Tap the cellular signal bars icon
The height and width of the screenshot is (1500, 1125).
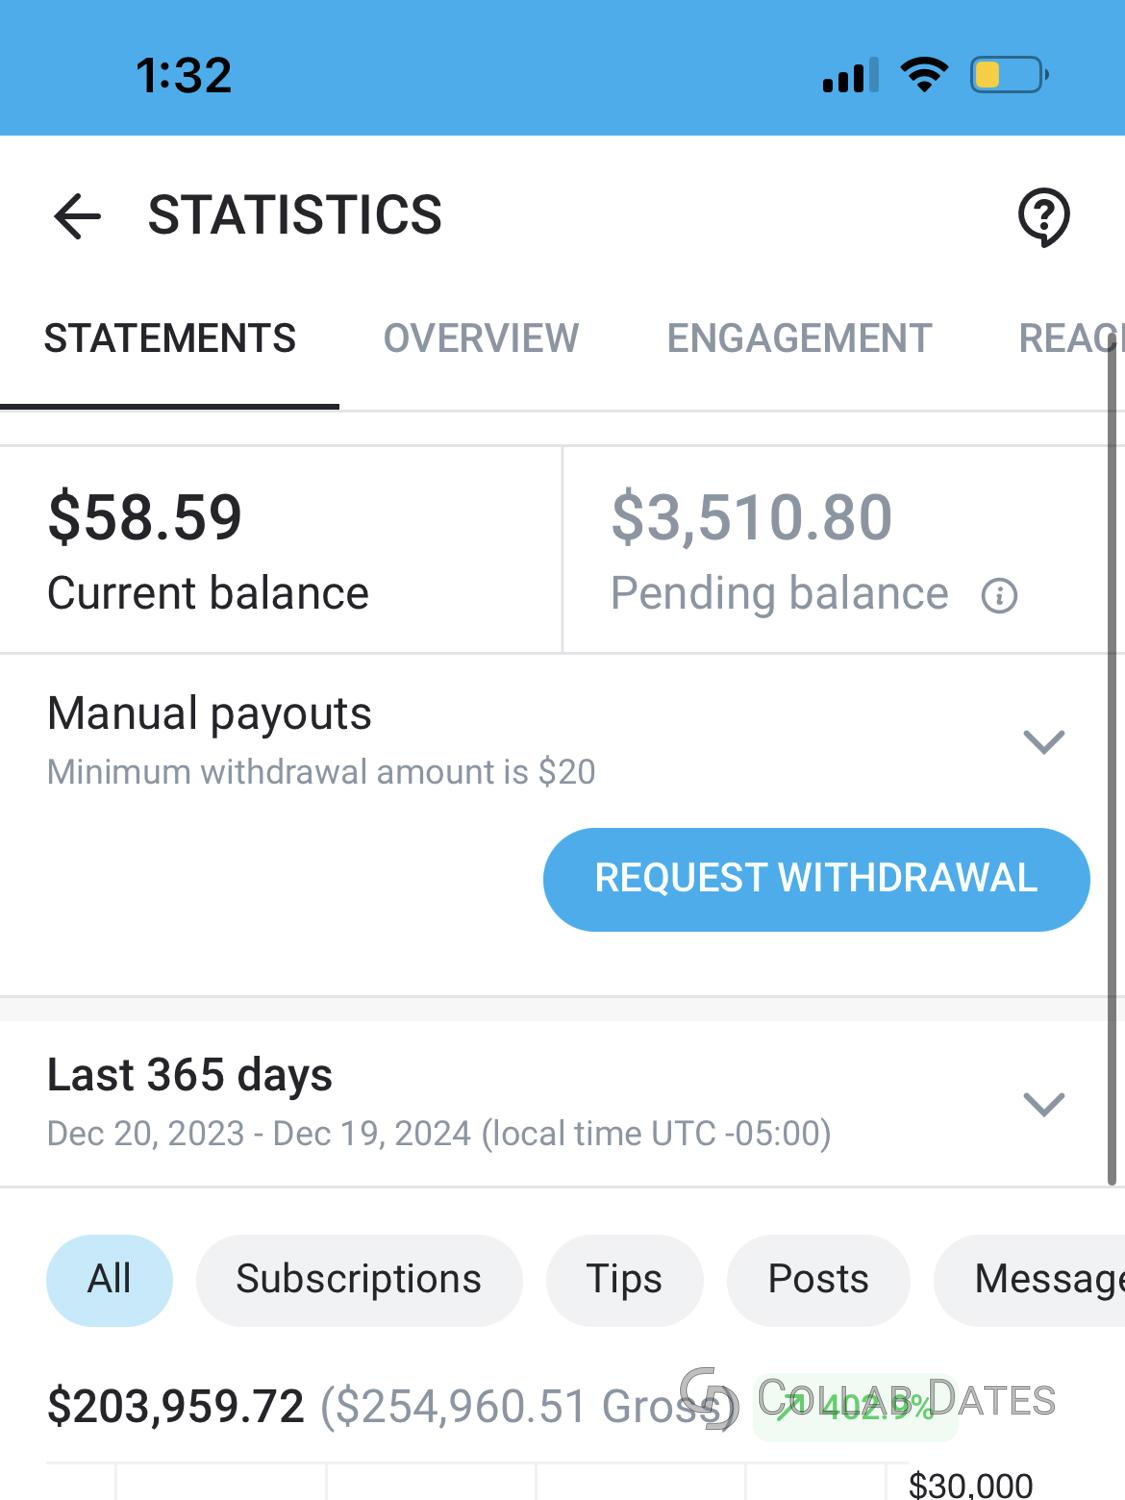[x=851, y=75]
